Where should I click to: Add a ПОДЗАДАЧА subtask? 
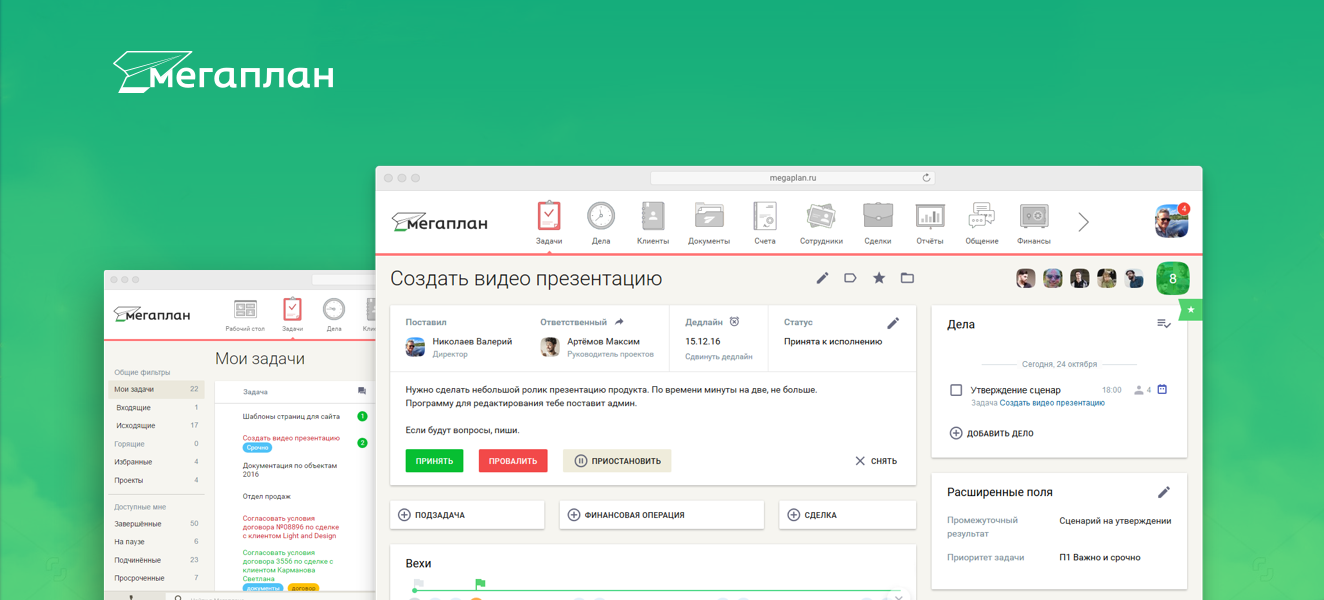pos(467,515)
